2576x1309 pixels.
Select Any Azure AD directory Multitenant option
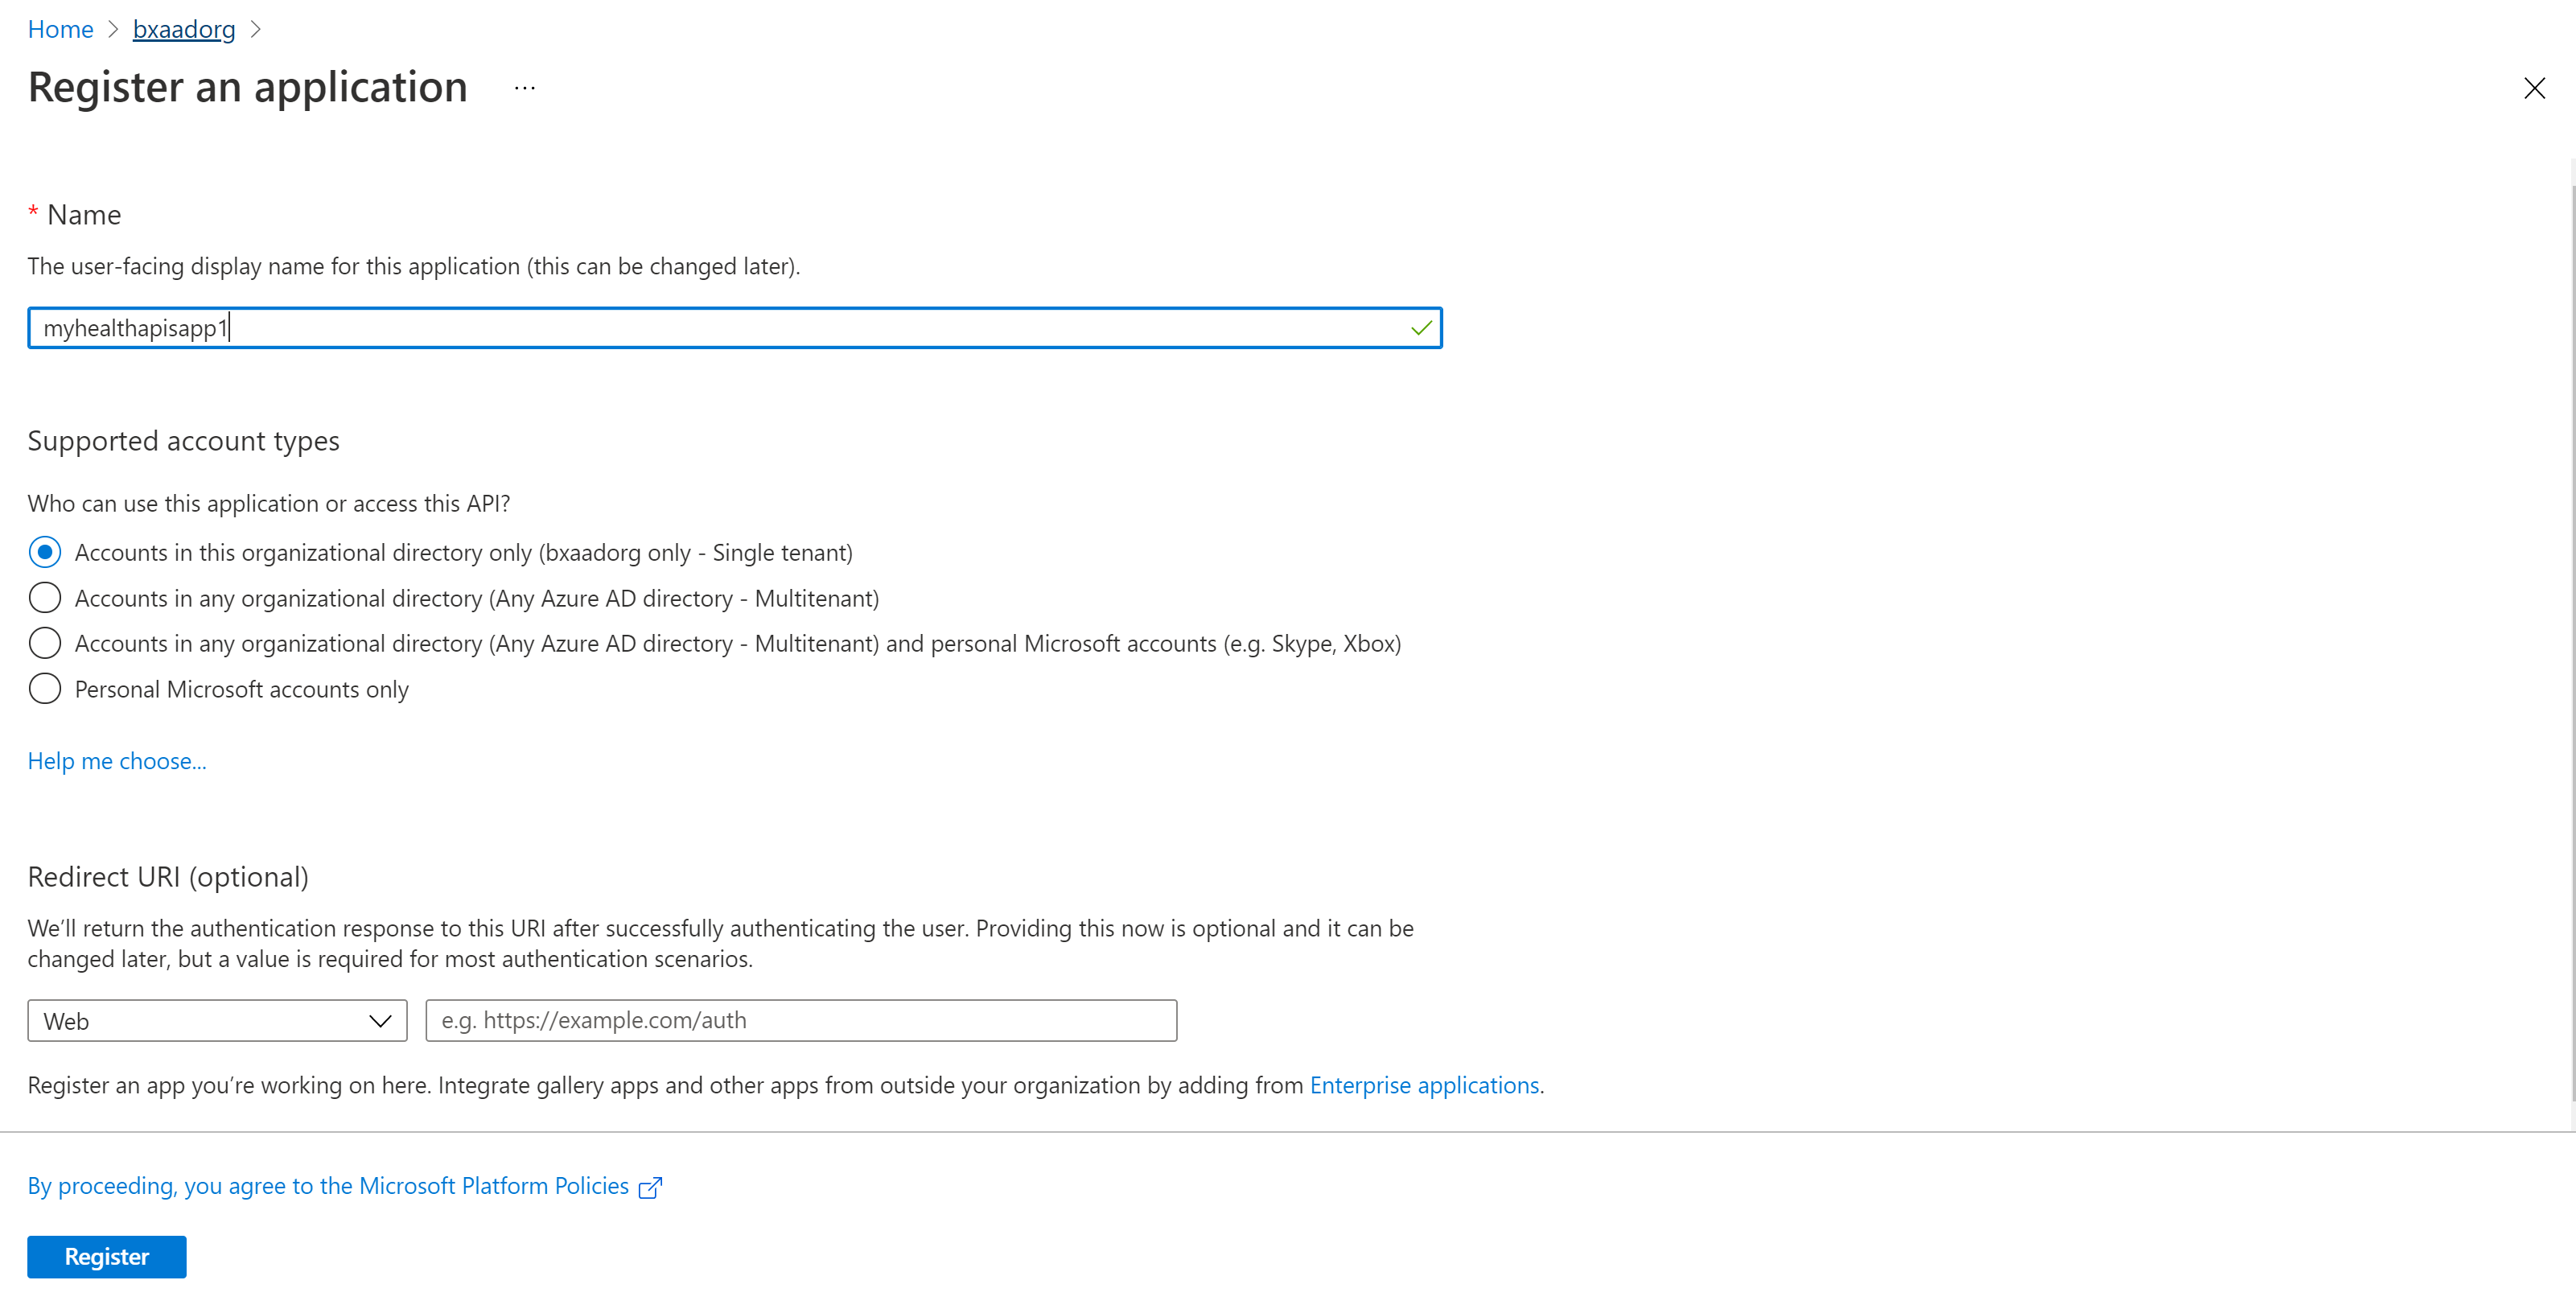45,598
